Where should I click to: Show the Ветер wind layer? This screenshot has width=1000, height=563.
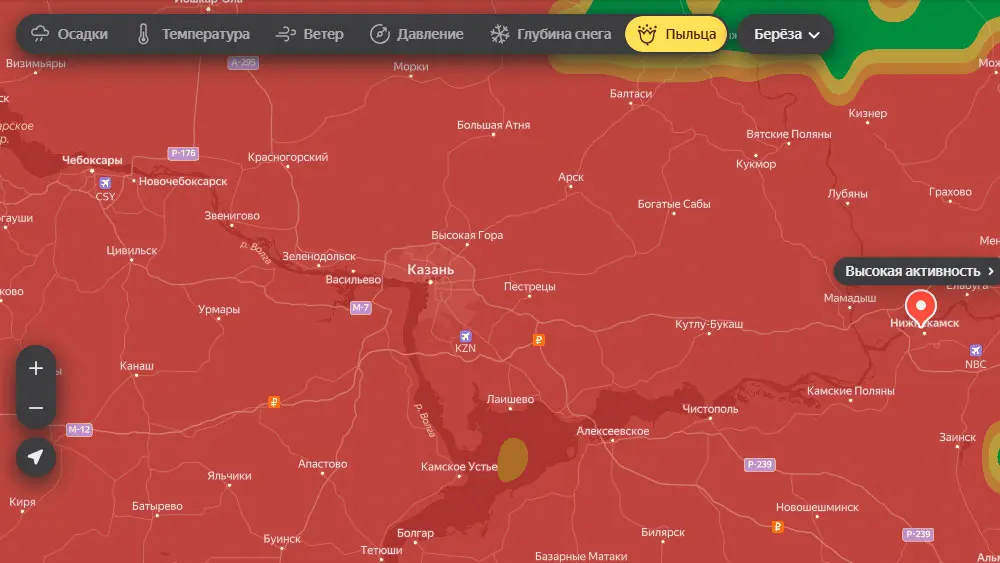click(x=309, y=34)
